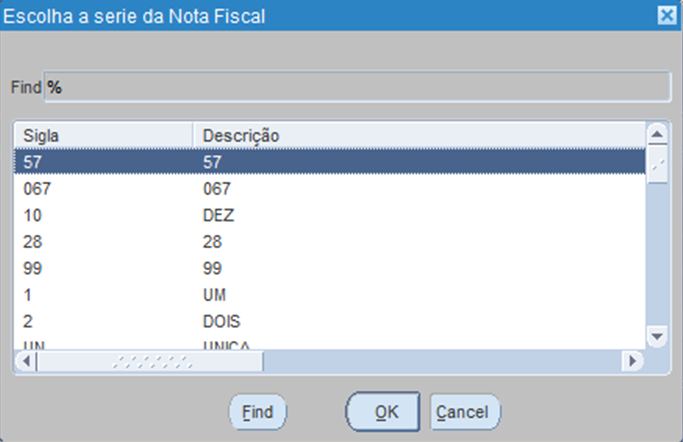
Task: Select the series 28 entry
Action: [330, 242]
